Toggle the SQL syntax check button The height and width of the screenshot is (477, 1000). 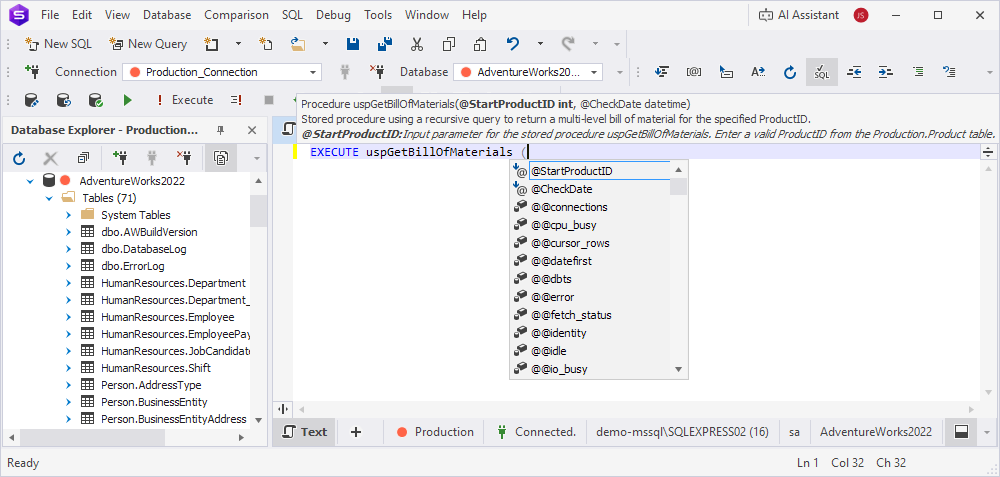tap(822, 72)
